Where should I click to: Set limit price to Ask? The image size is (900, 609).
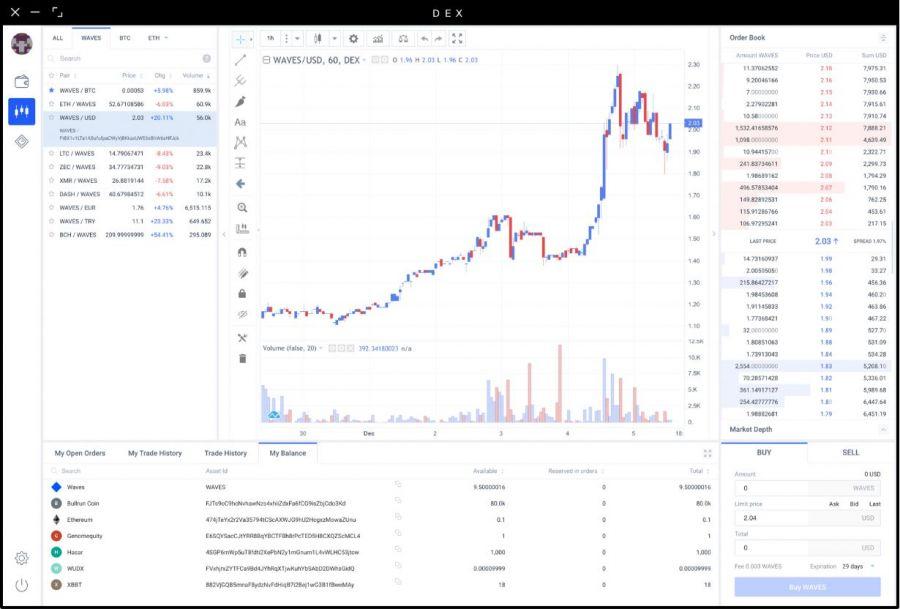tap(834, 504)
